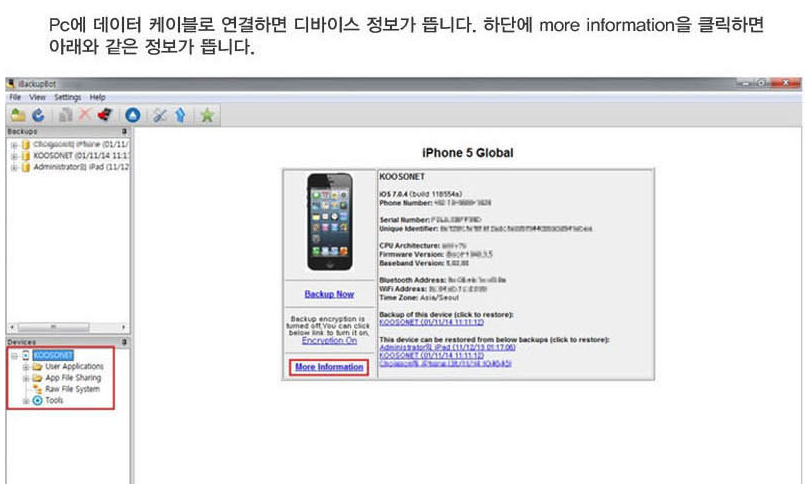The height and width of the screenshot is (484, 808).
Task: Click the blue upward arrow toolbar icon
Action: pyautogui.click(x=180, y=115)
